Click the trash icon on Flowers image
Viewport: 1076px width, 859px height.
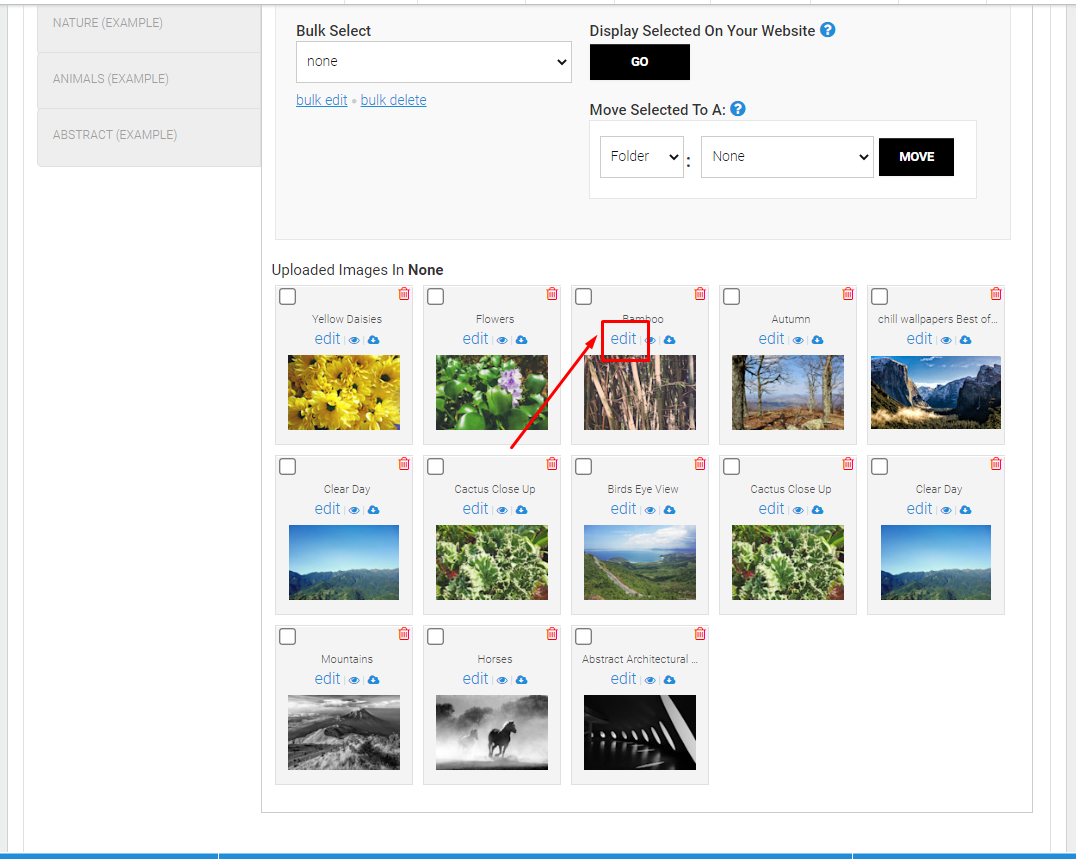(552, 294)
